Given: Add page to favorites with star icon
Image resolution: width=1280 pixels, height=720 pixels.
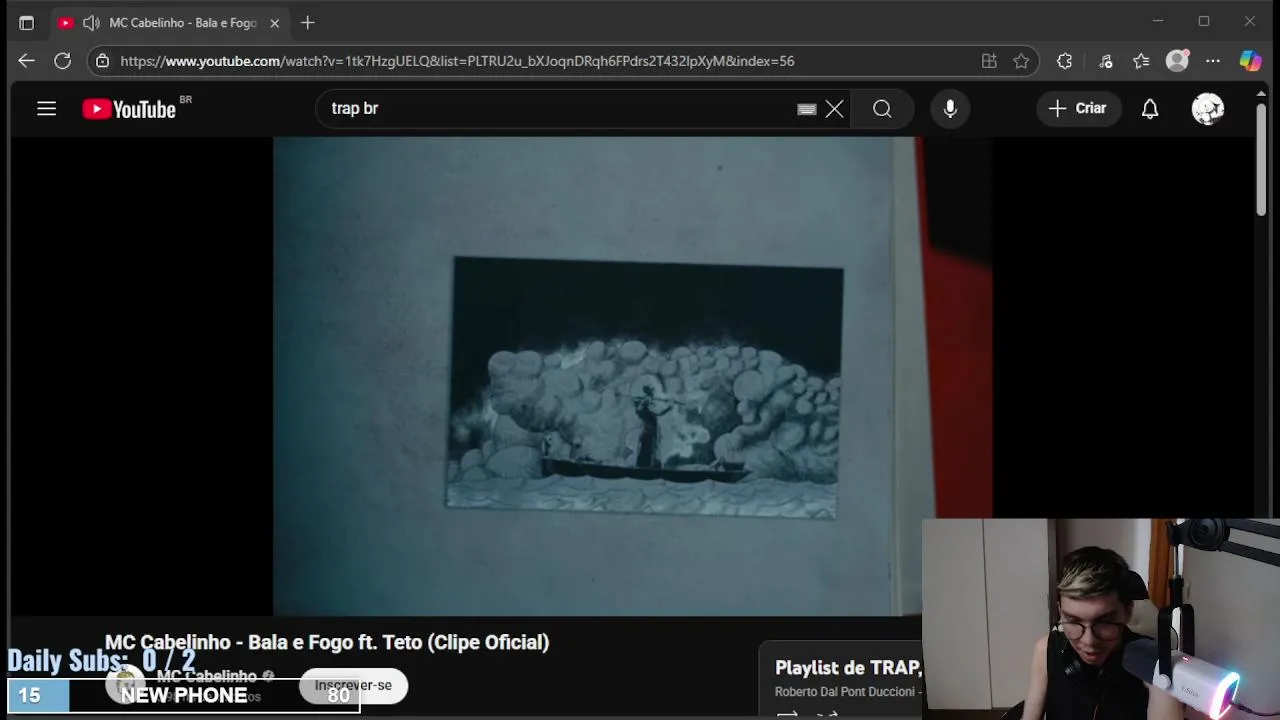Looking at the screenshot, I should (1021, 61).
